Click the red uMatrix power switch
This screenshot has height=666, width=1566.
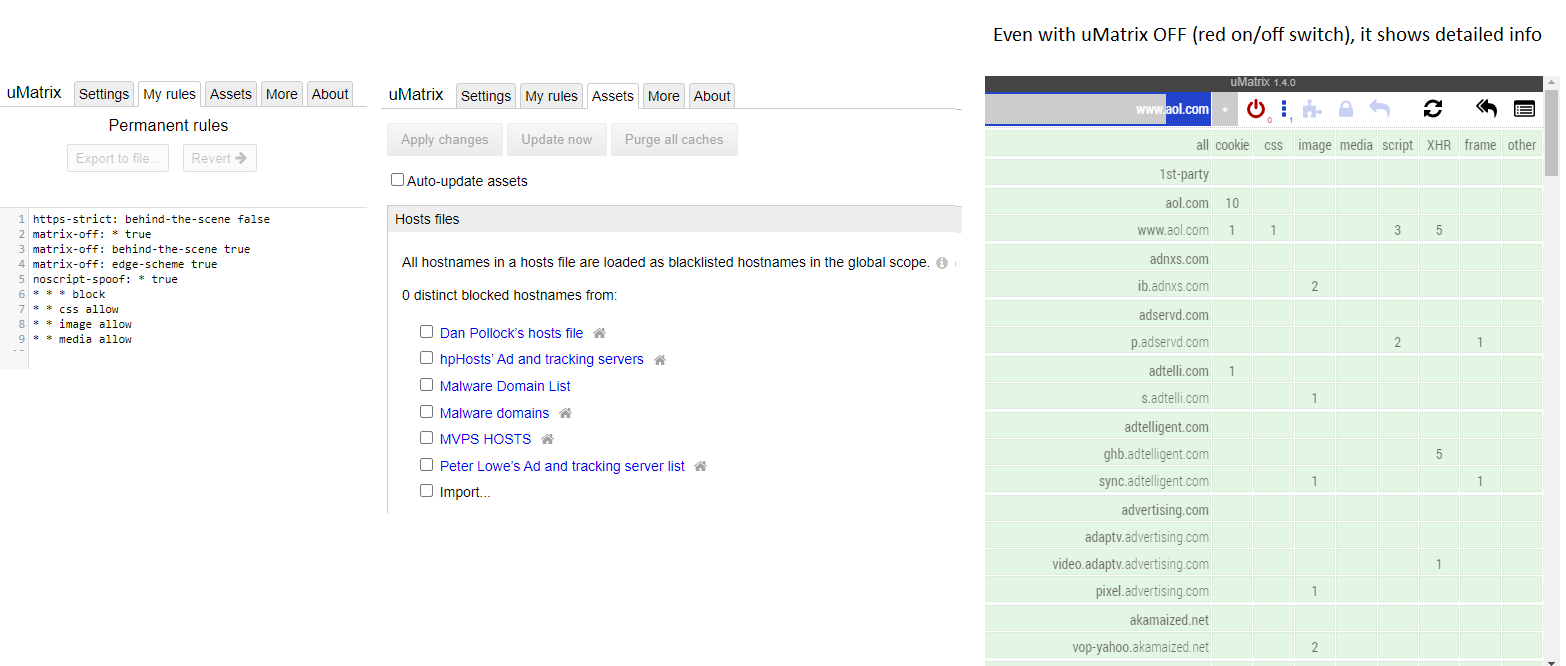tap(1255, 109)
